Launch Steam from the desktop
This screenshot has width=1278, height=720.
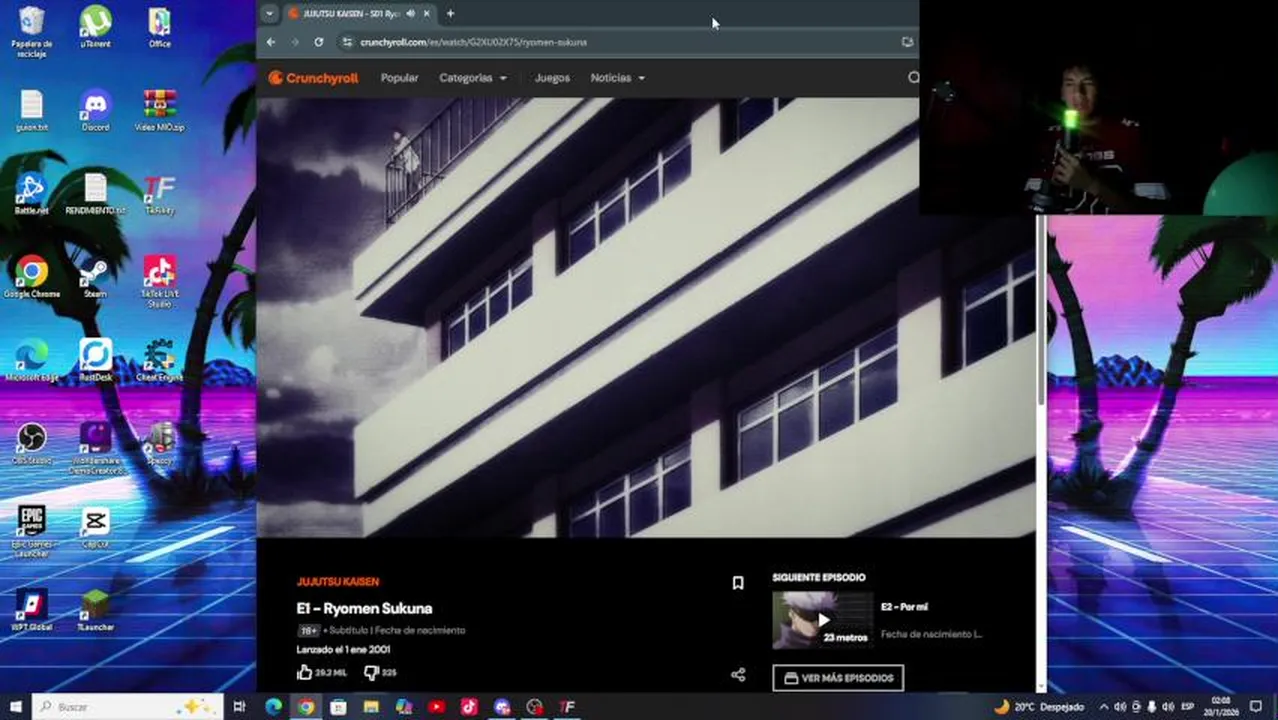[x=96, y=277]
